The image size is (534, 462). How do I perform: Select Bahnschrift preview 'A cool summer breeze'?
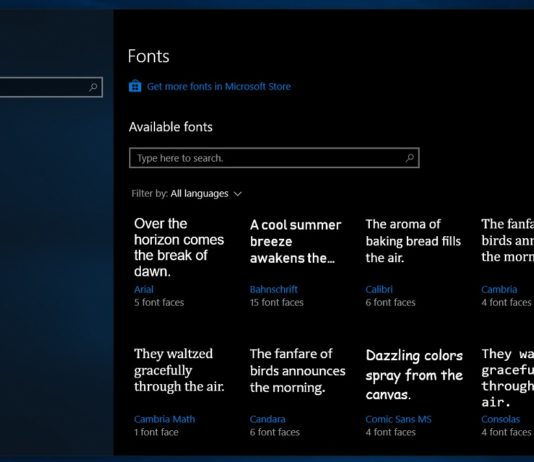point(295,241)
